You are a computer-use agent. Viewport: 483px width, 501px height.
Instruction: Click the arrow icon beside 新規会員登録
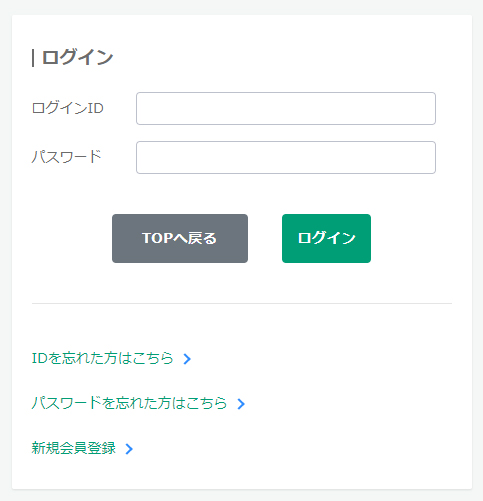pyautogui.click(x=129, y=449)
